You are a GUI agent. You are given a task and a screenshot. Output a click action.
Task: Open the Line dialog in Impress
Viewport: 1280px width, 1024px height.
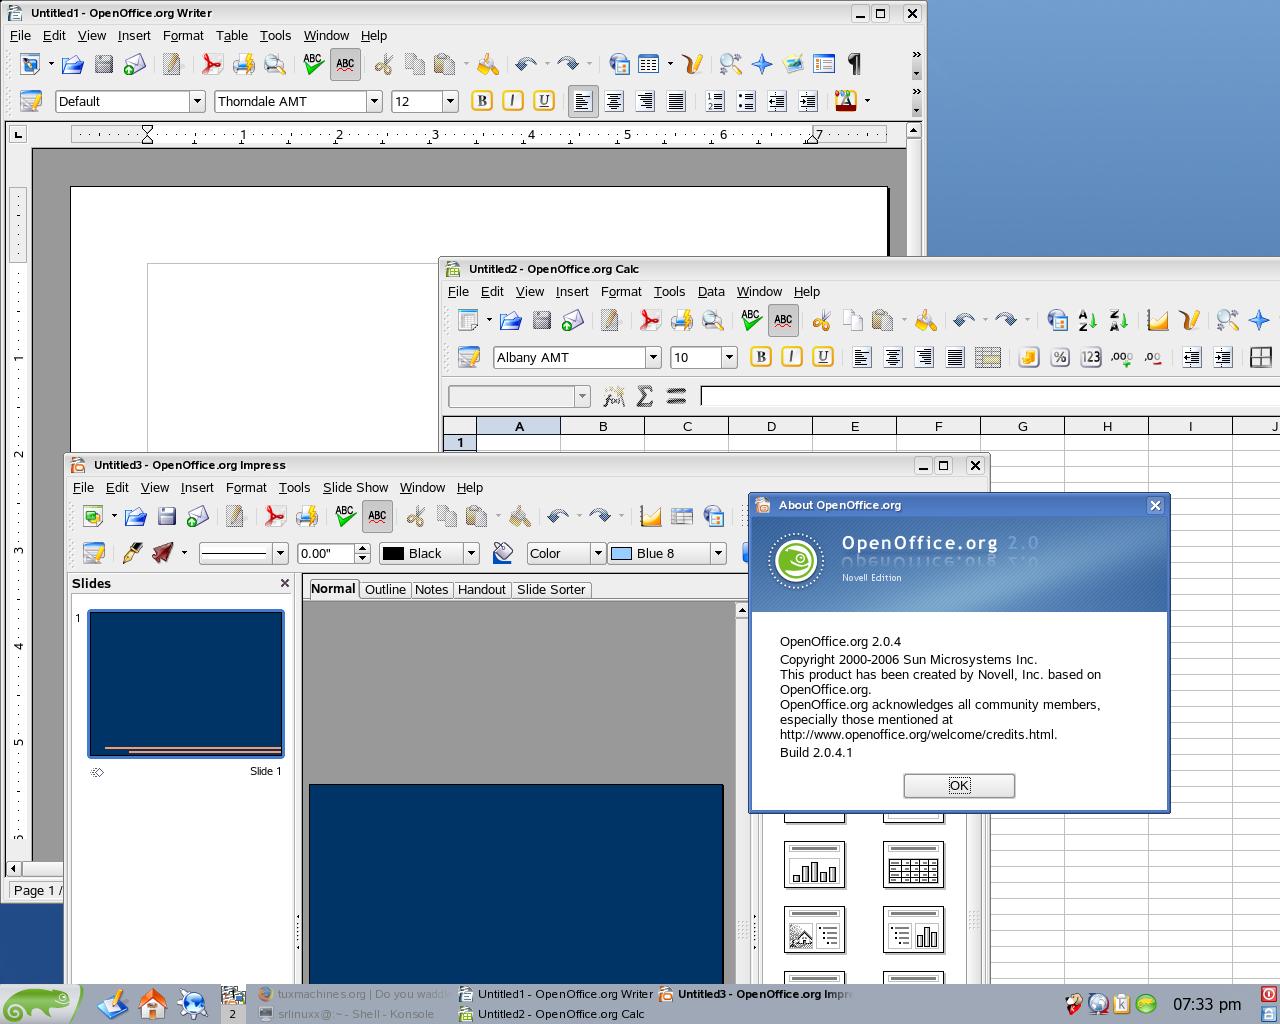[131, 553]
